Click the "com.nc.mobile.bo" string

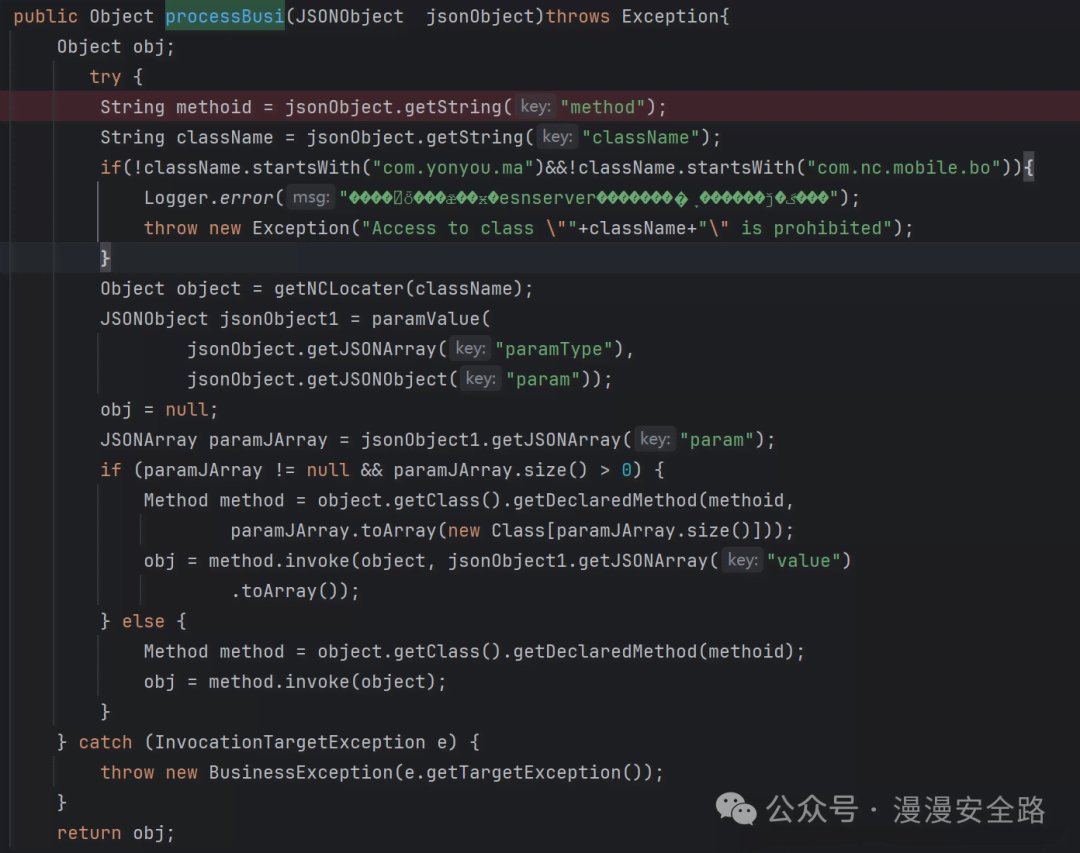pos(904,168)
